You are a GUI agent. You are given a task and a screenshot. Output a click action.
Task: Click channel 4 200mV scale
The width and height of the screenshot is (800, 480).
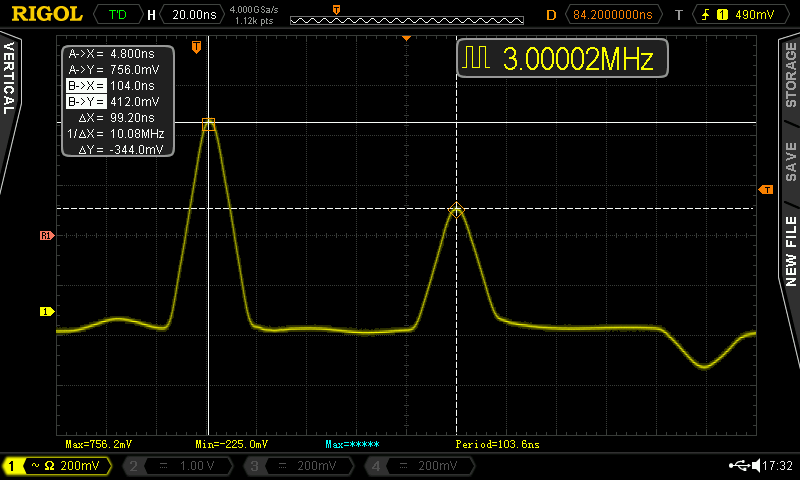pyautogui.click(x=438, y=466)
